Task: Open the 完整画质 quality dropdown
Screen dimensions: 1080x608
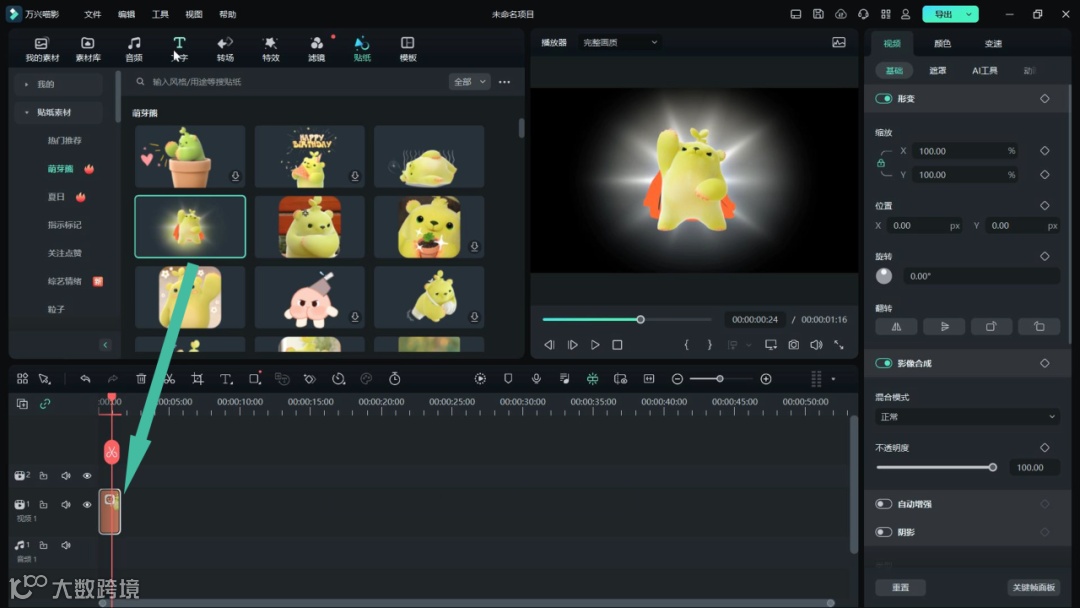Action: point(620,42)
